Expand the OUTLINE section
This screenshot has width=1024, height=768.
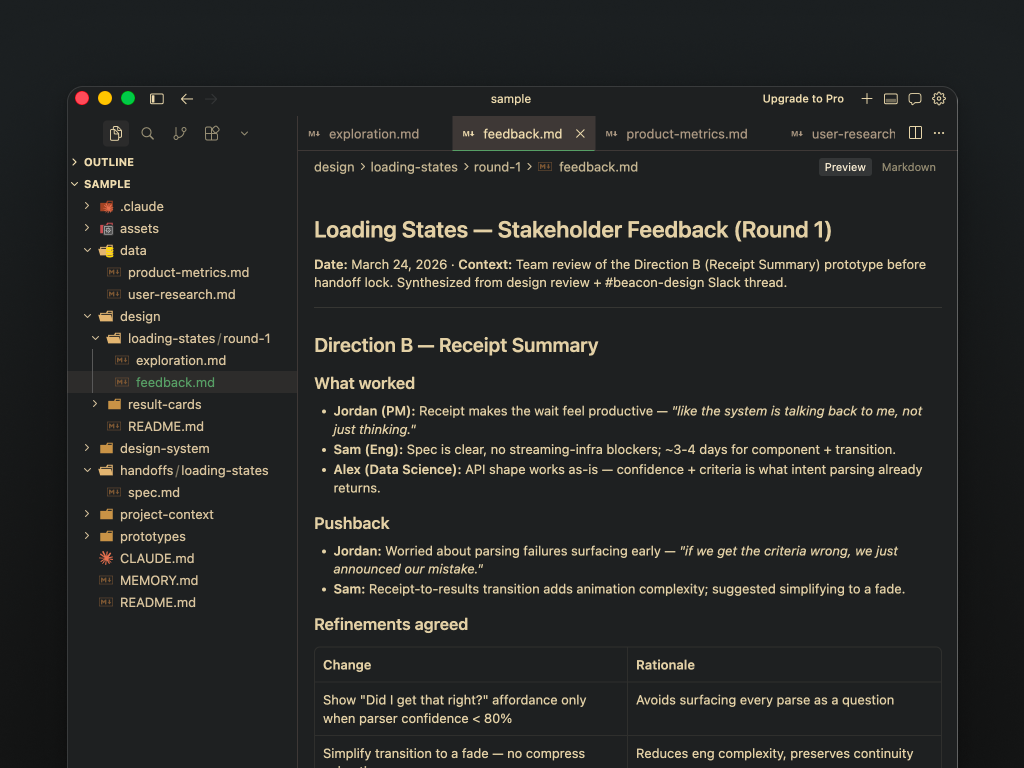183,162
